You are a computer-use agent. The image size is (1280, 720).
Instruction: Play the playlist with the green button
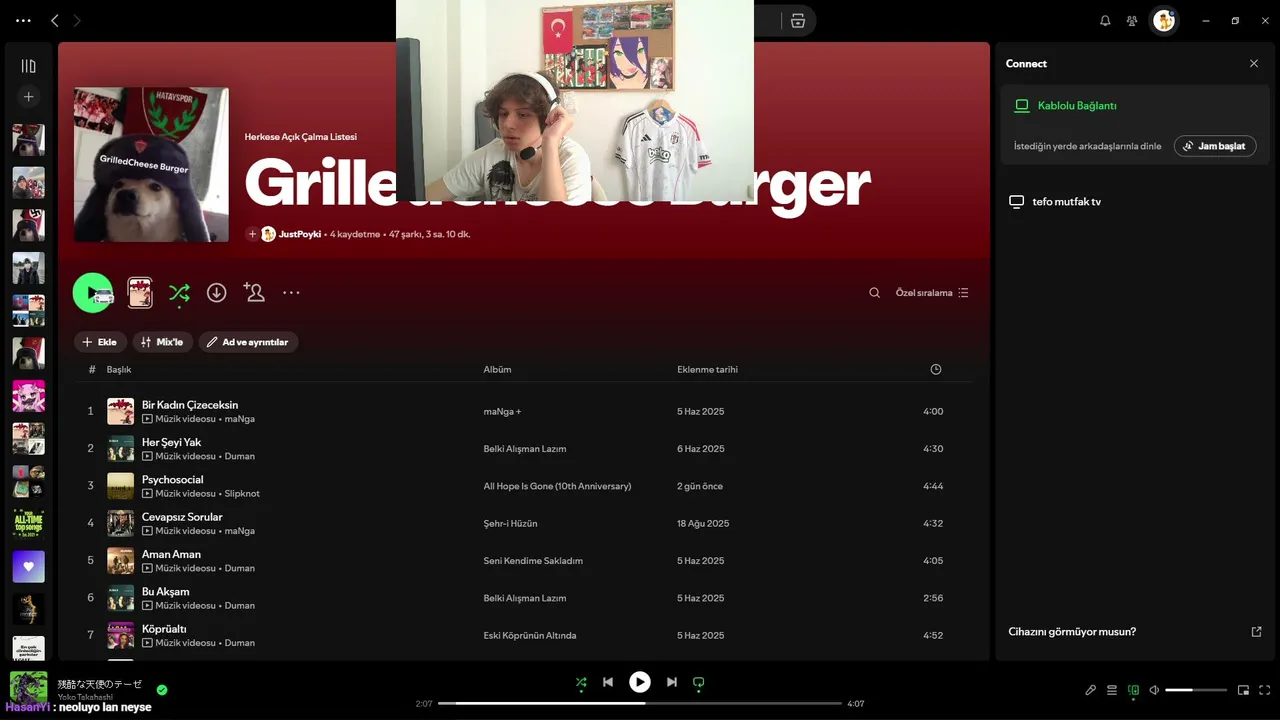(x=92, y=293)
